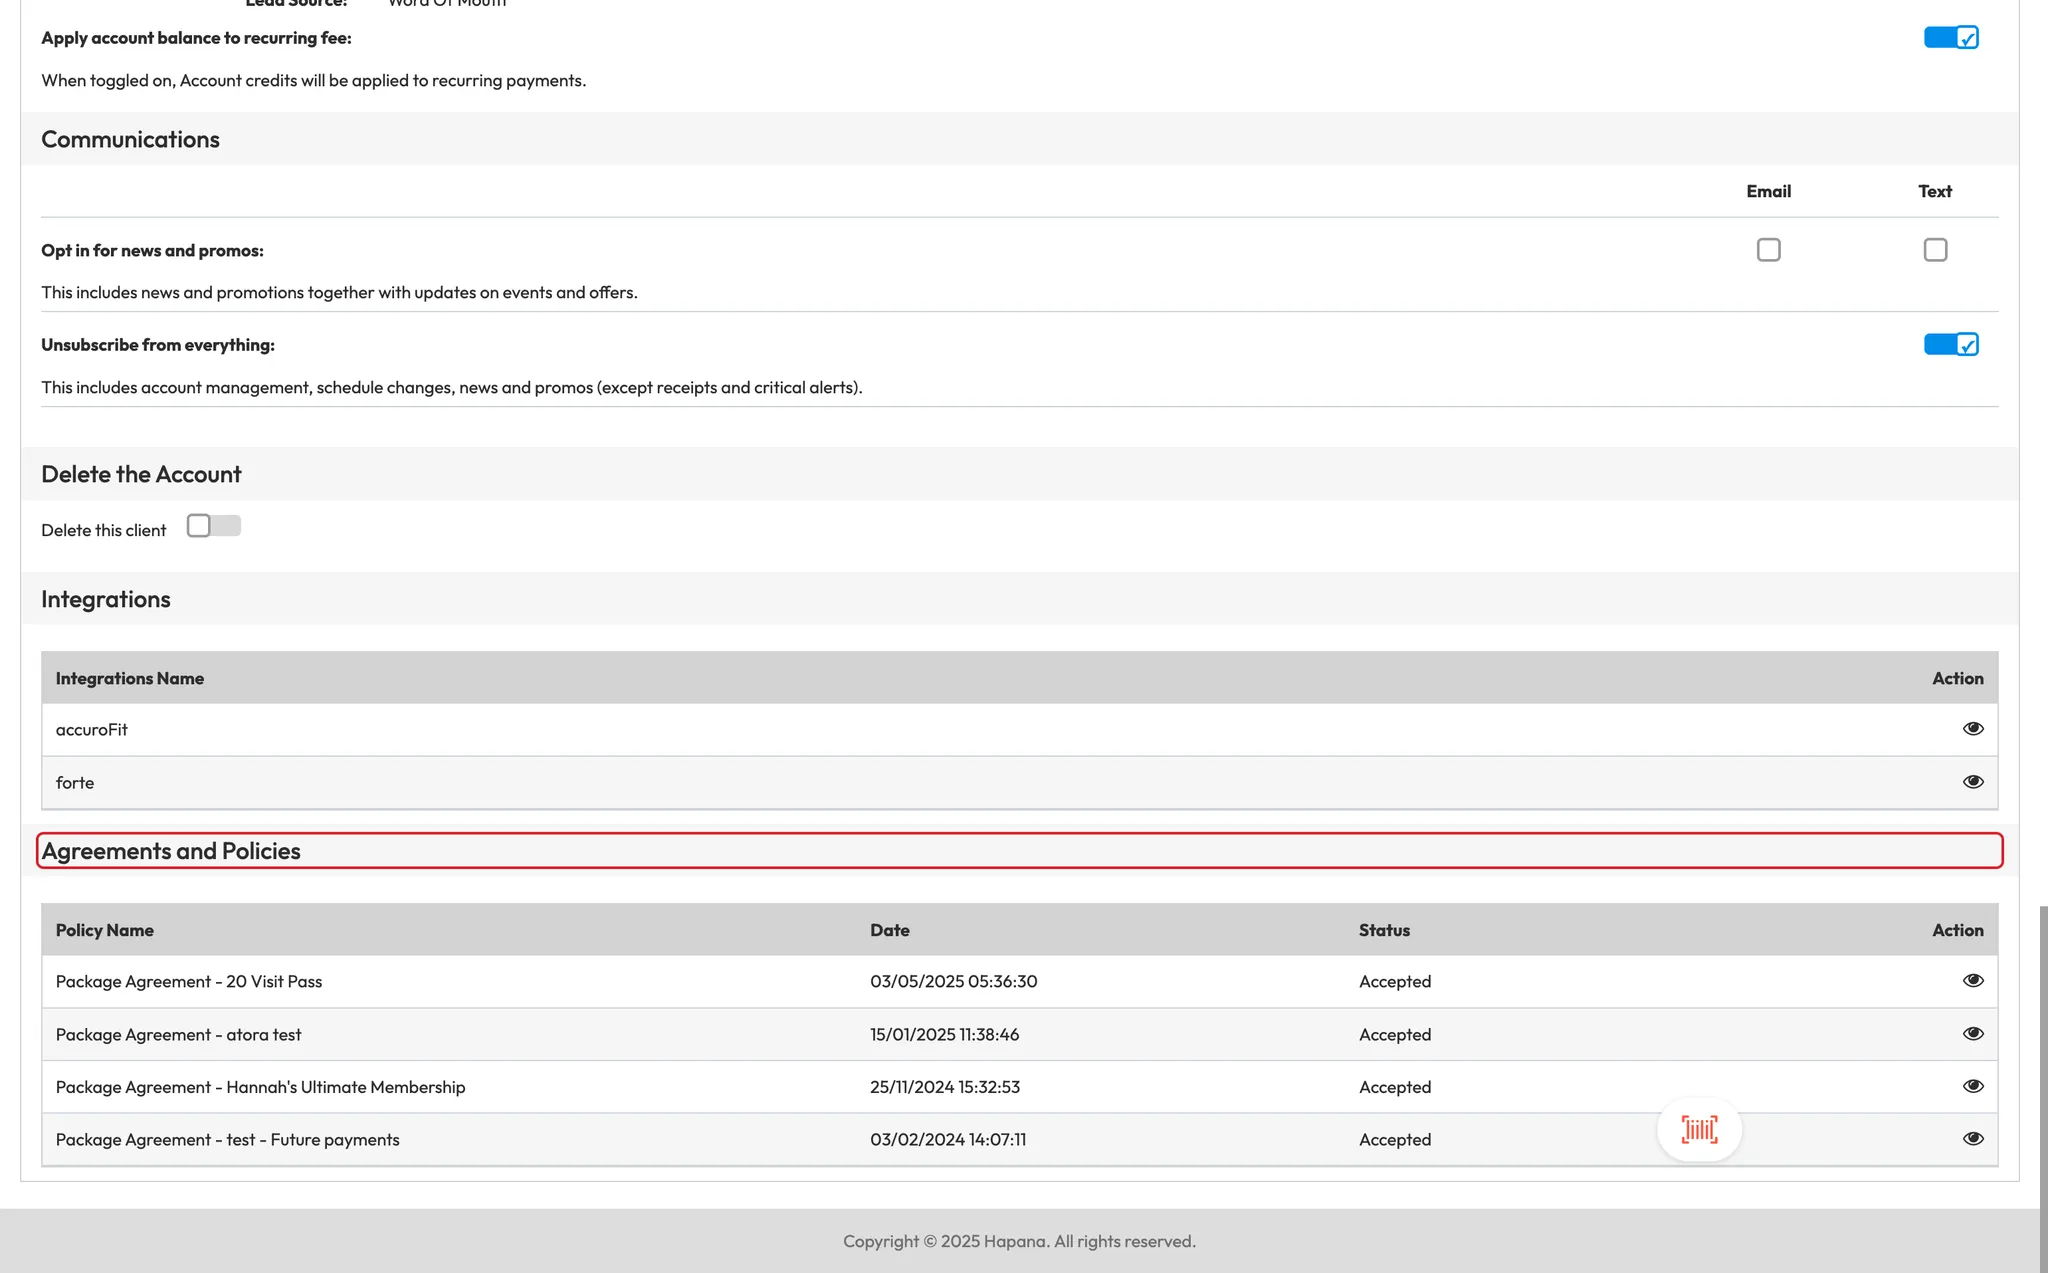This screenshot has width=2048, height=1273.
Task: View the forte integration eye icon
Action: click(x=1972, y=782)
